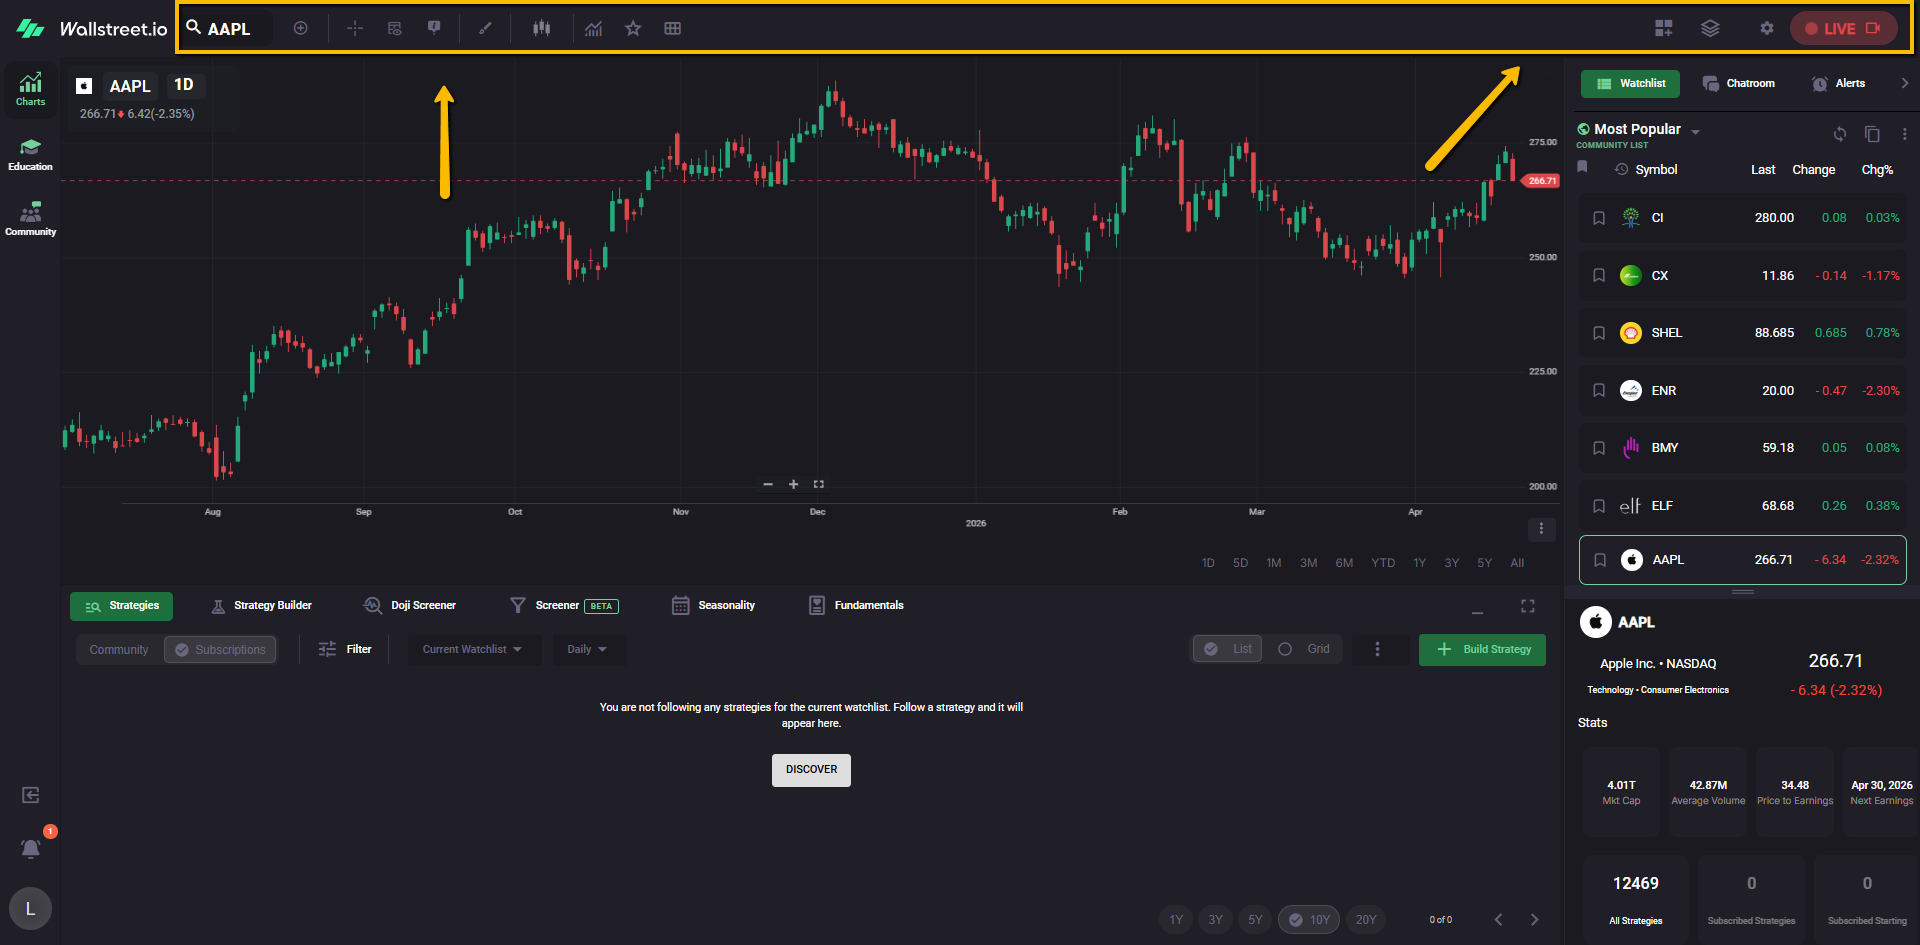Click the crosshair cursor tool in toolbar

pyautogui.click(x=355, y=29)
